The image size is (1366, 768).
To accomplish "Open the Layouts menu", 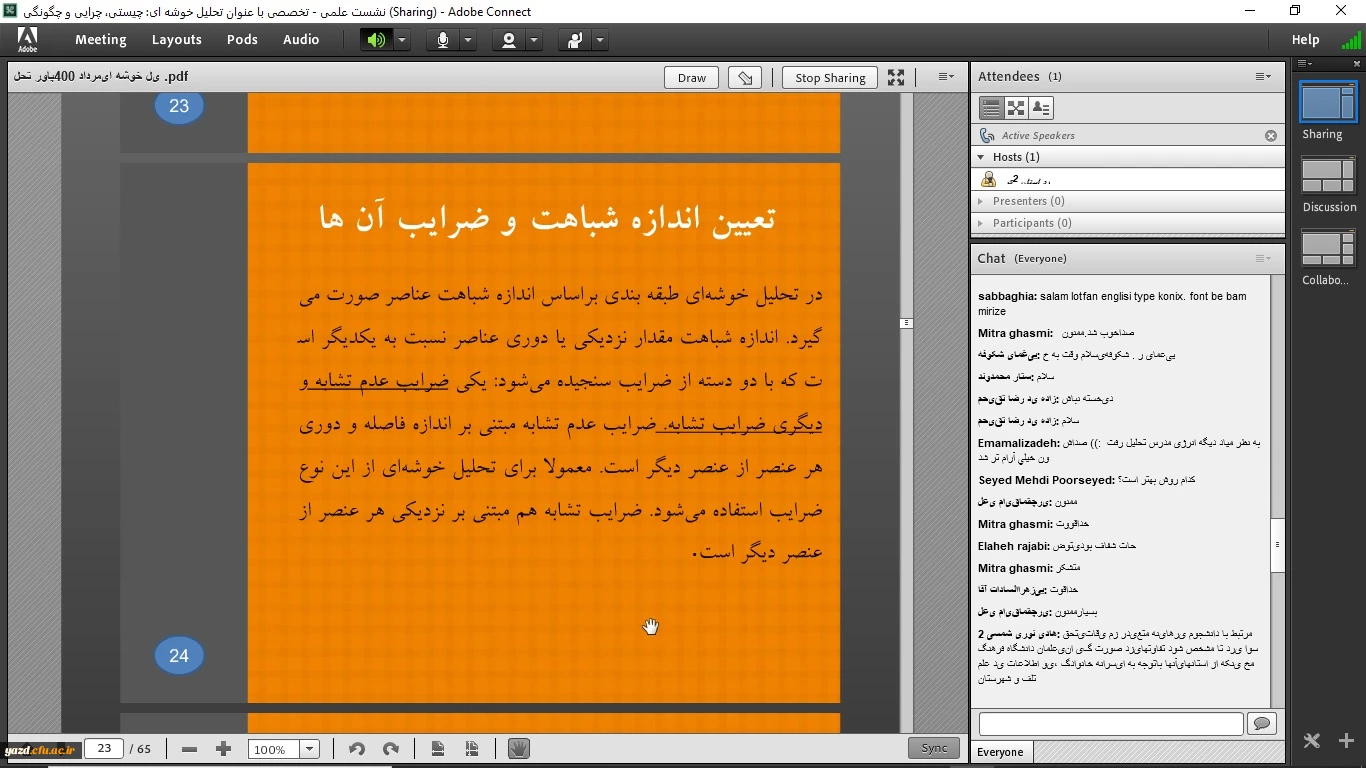I will (x=176, y=40).
